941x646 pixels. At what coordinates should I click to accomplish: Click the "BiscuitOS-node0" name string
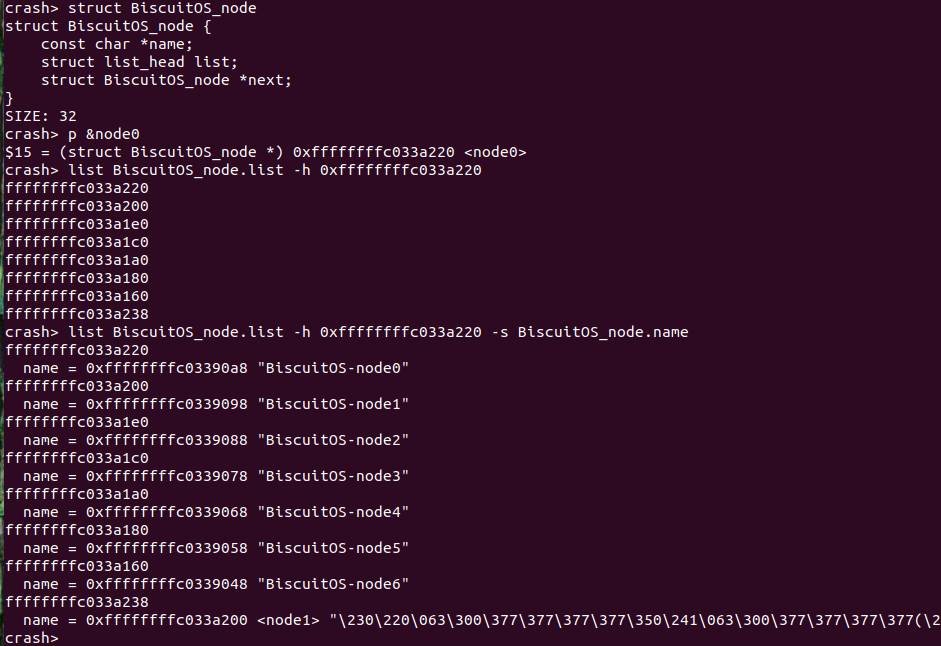click(x=334, y=368)
